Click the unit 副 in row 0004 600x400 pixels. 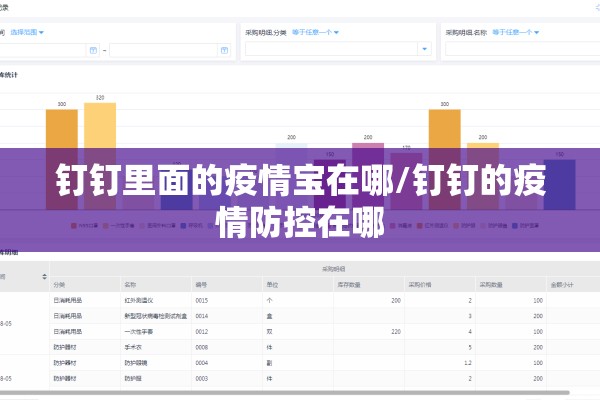pos(269,363)
